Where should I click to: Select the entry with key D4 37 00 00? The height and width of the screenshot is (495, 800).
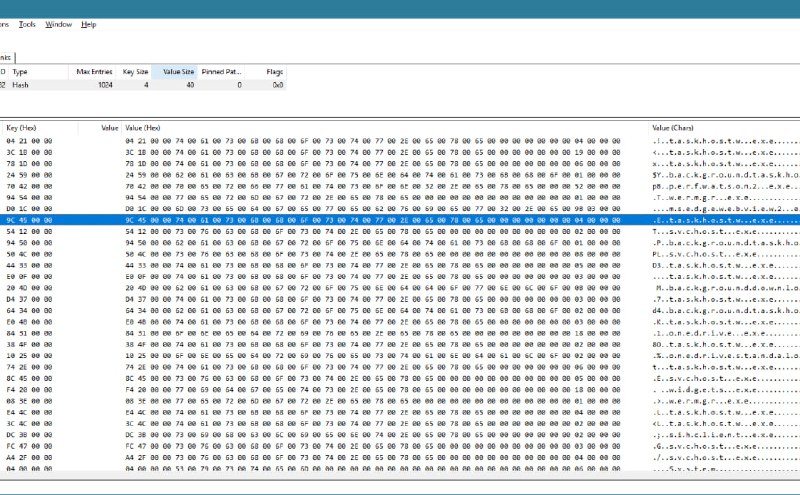[29, 299]
